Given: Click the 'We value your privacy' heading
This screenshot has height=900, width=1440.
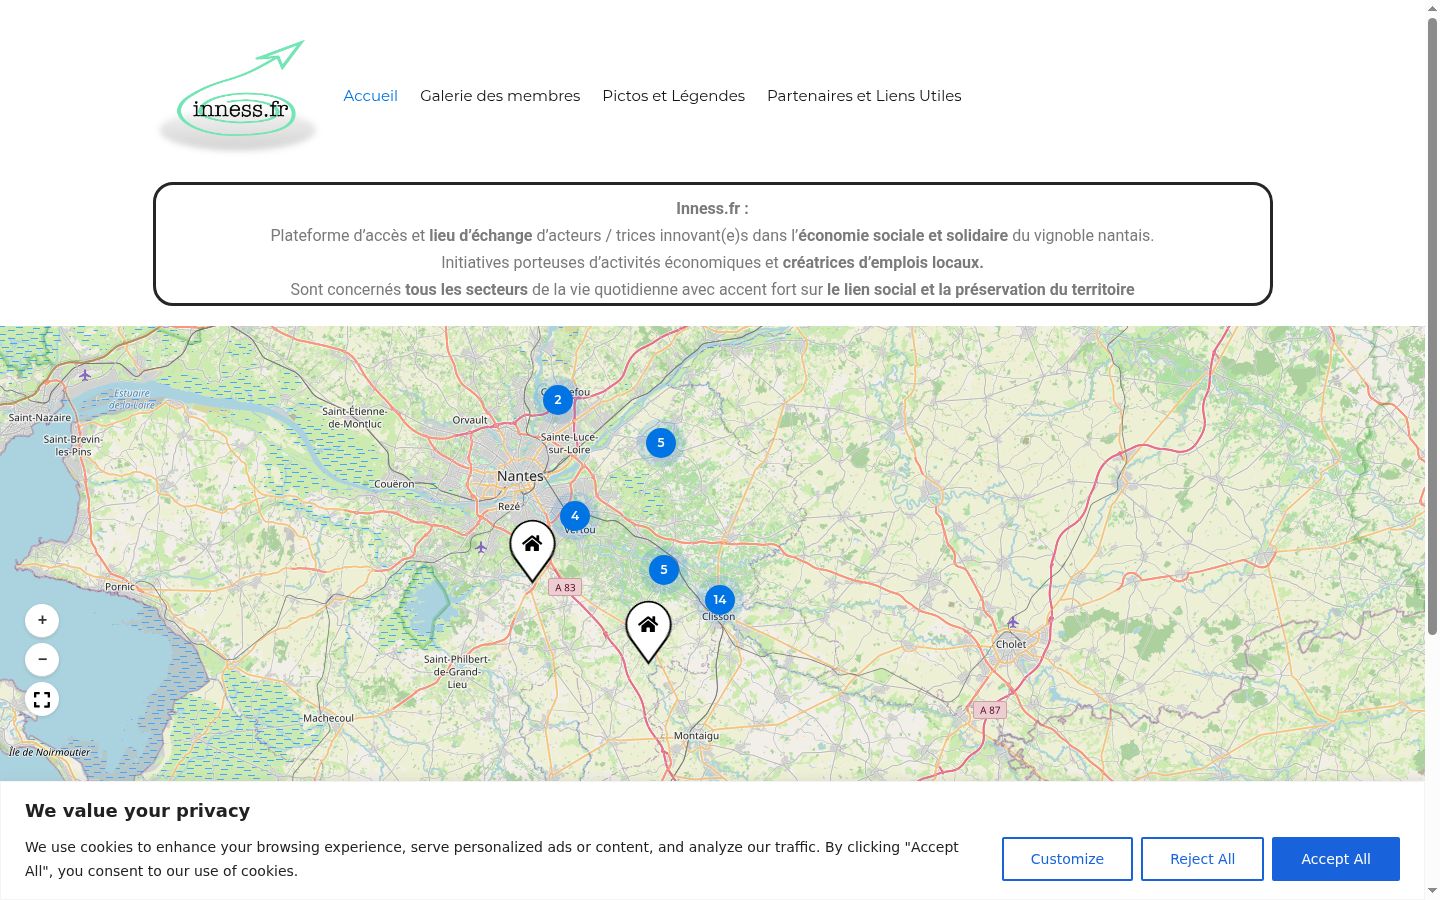Looking at the screenshot, I should point(138,811).
